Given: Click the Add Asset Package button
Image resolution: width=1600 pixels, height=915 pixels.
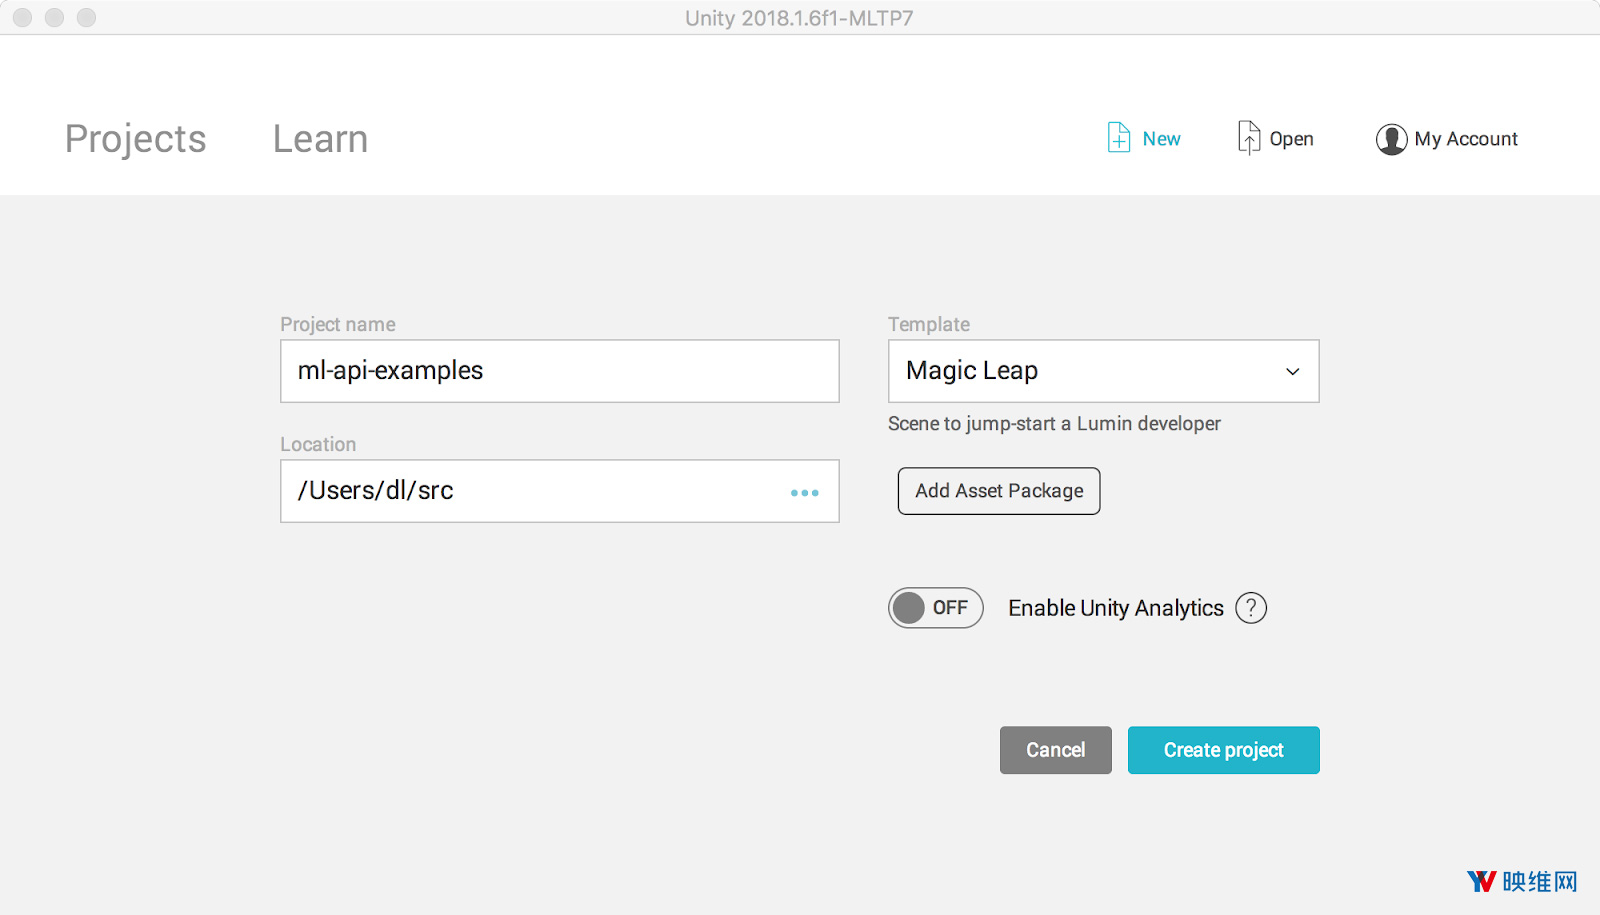Looking at the screenshot, I should click(998, 491).
